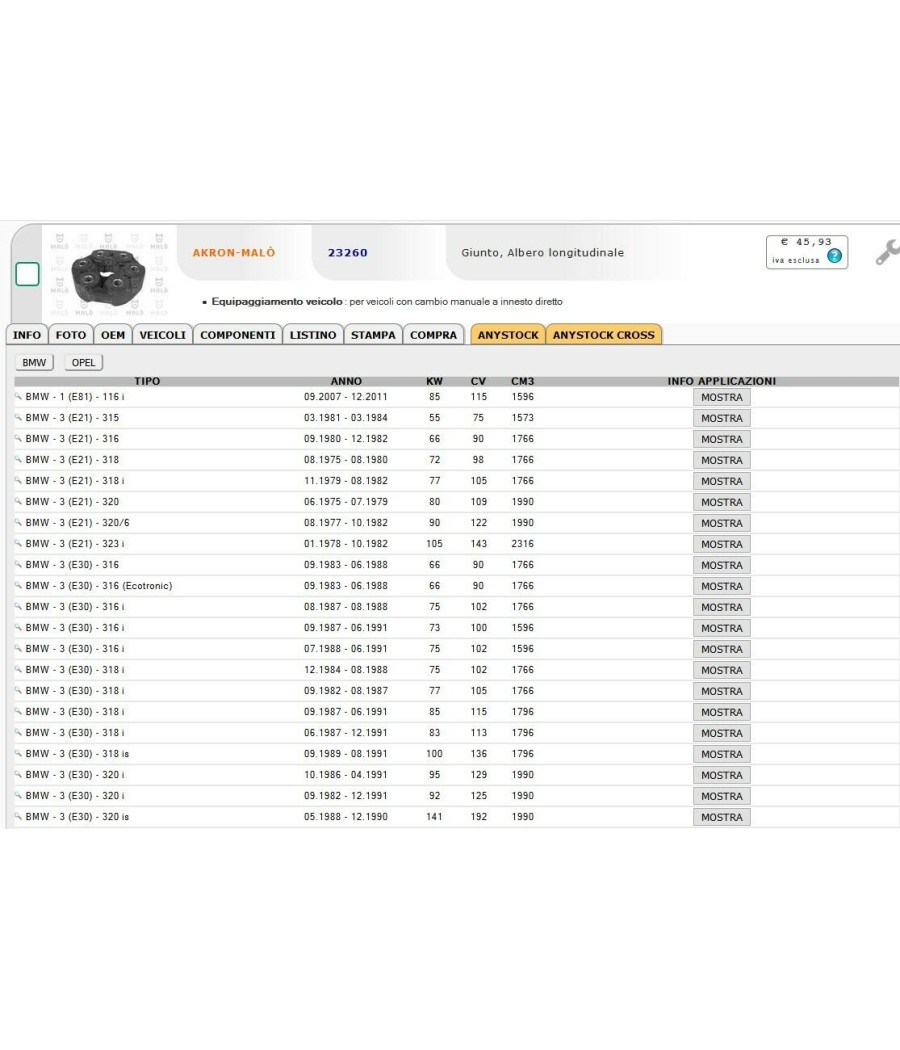Click MOSTRA for BMW 3 (E30) 316 (Ecotronic)
This screenshot has width=900, height=1050.
pyautogui.click(x=722, y=586)
